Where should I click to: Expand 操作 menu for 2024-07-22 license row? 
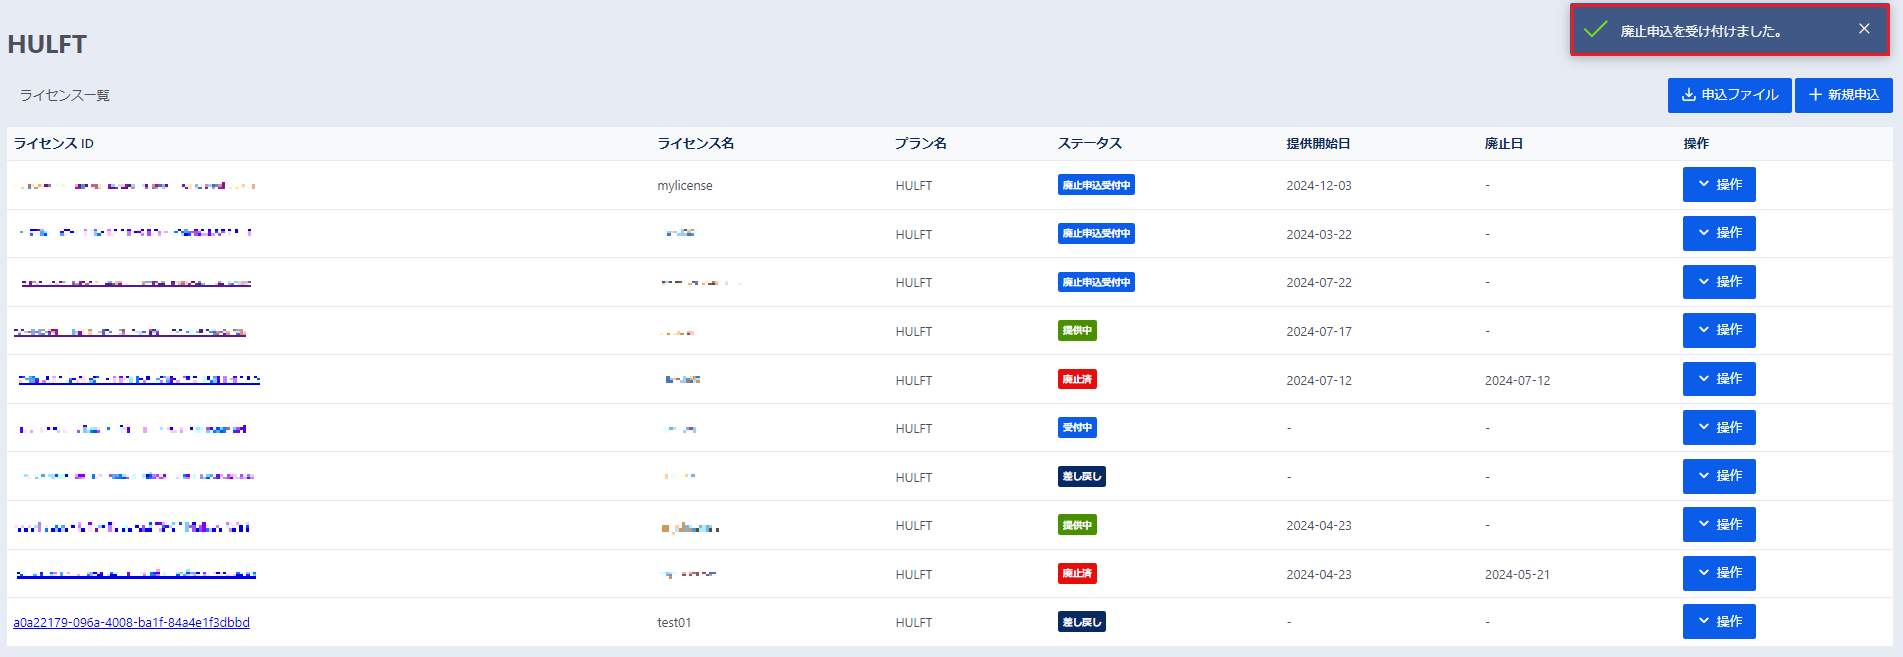pos(1718,282)
